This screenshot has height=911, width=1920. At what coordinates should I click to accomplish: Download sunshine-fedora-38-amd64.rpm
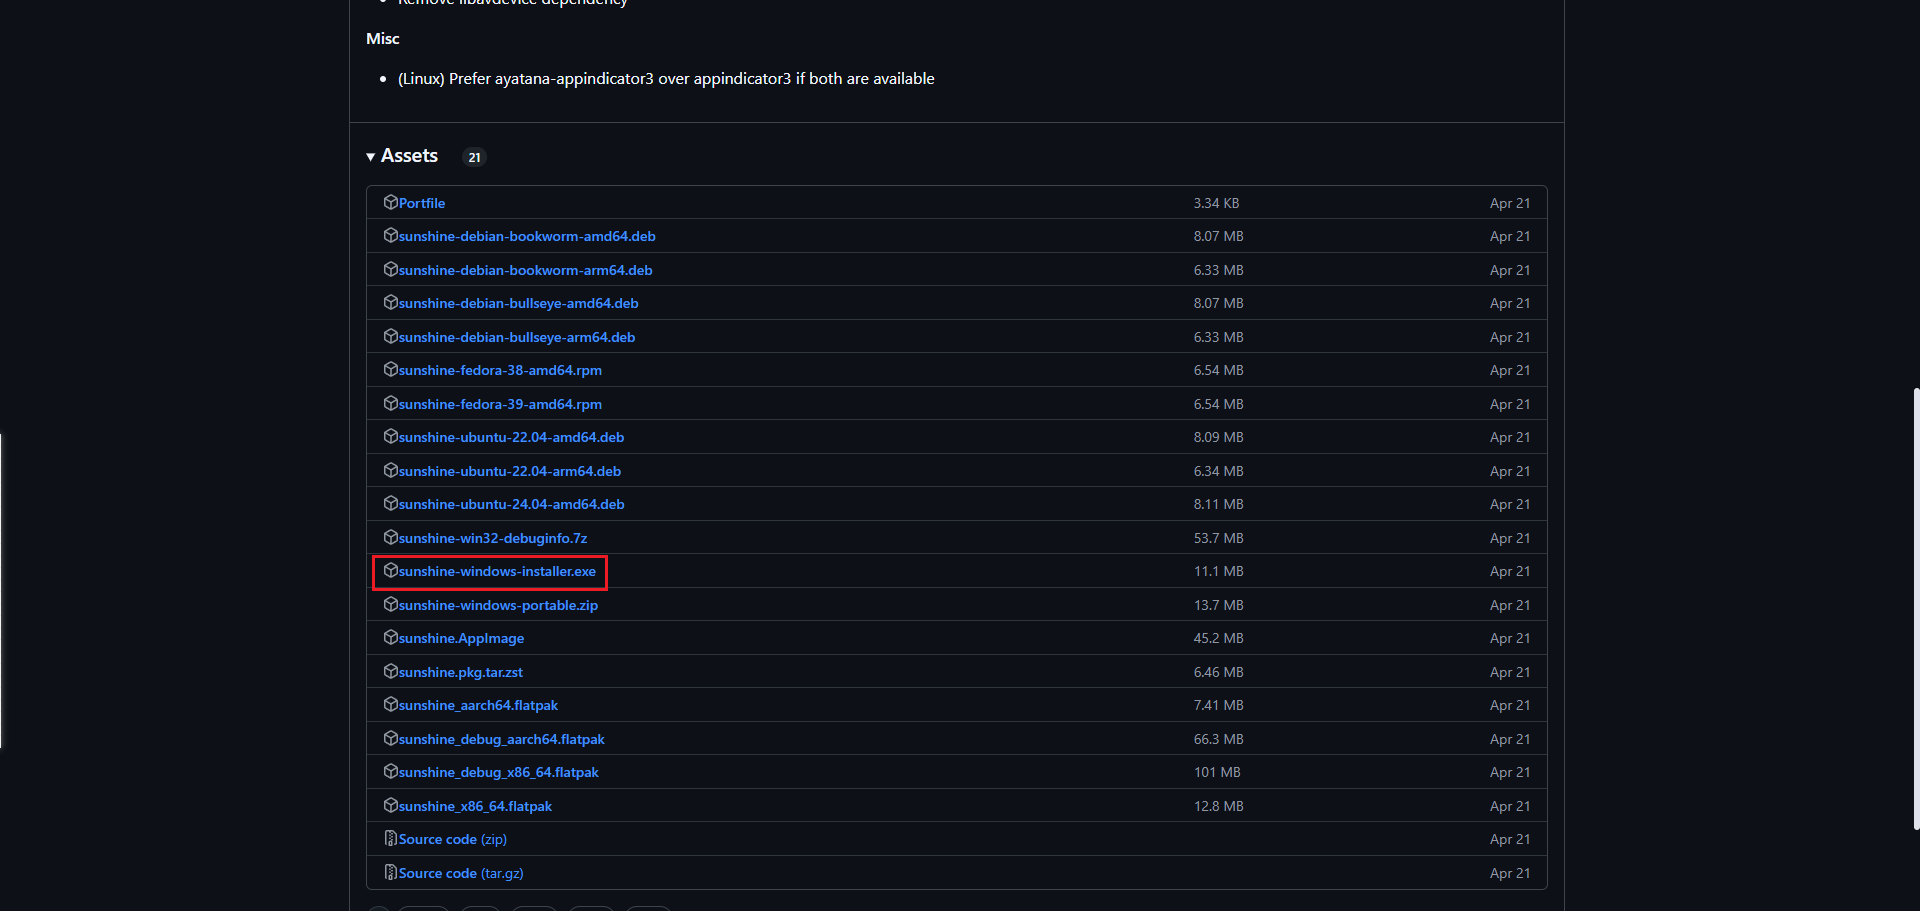tap(500, 370)
